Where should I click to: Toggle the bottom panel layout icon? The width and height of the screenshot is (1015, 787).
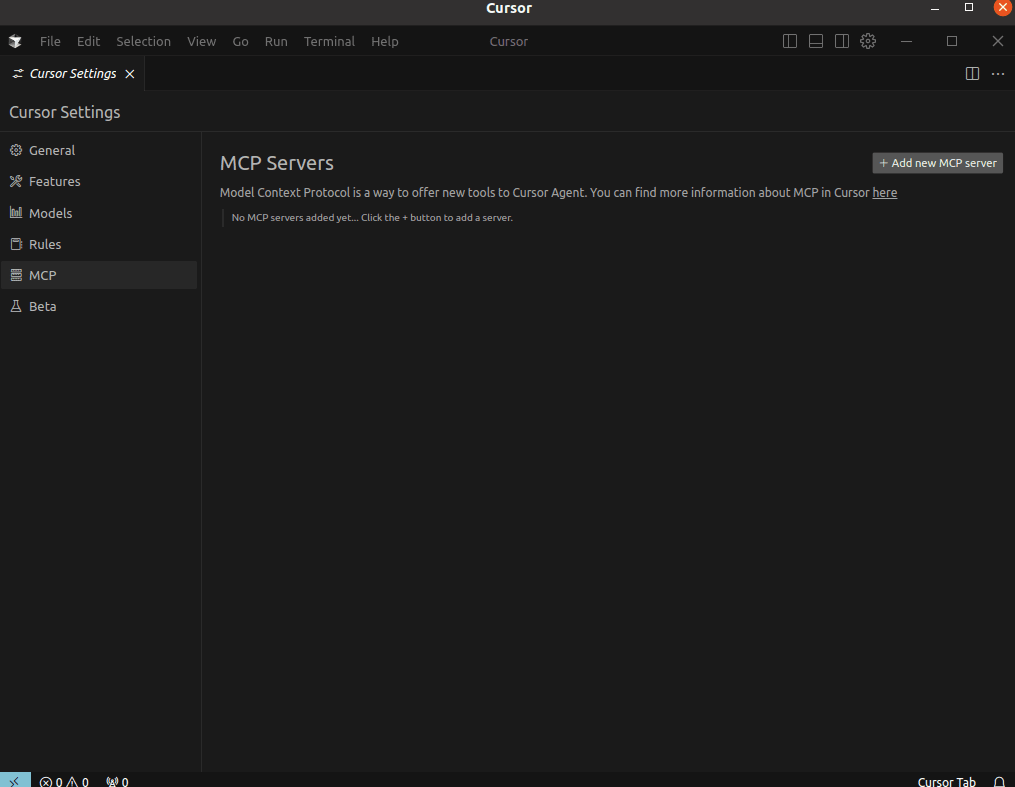[816, 41]
